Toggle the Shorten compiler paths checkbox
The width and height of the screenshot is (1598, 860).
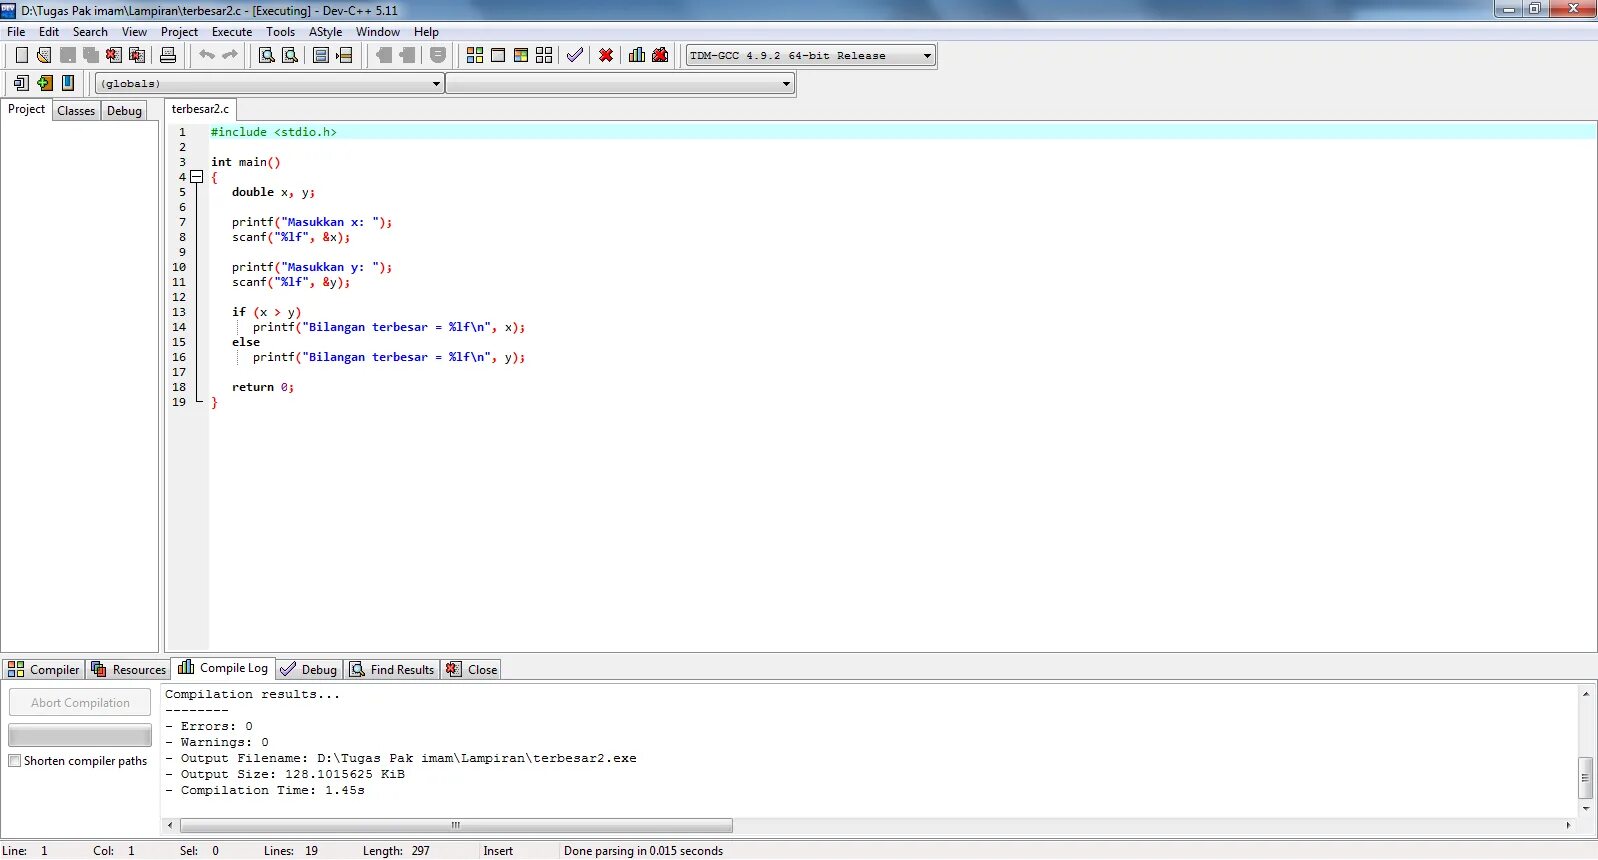click(x=15, y=761)
